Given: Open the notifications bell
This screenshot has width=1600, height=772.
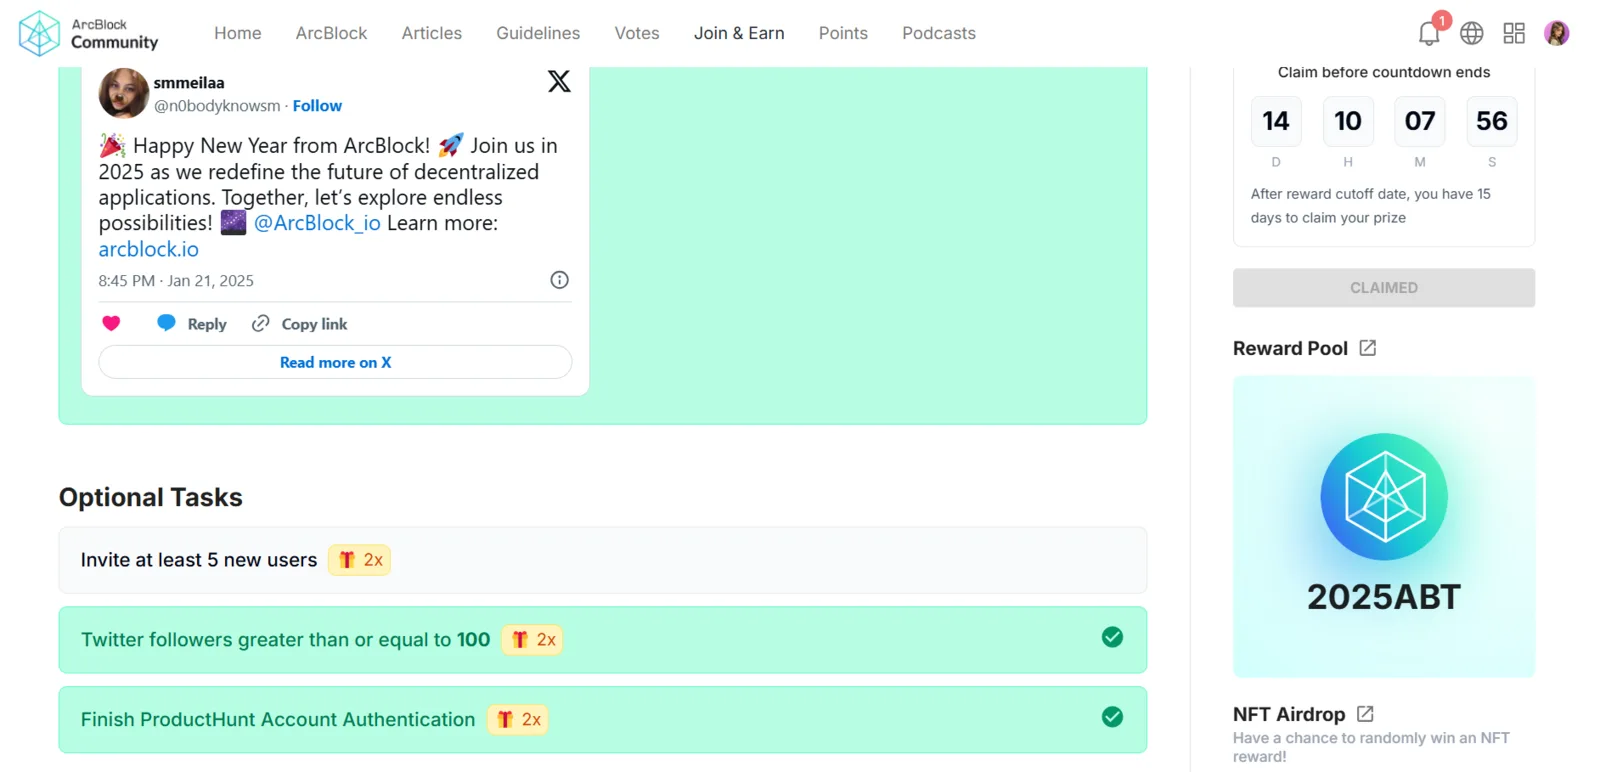Looking at the screenshot, I should 1429,33.
